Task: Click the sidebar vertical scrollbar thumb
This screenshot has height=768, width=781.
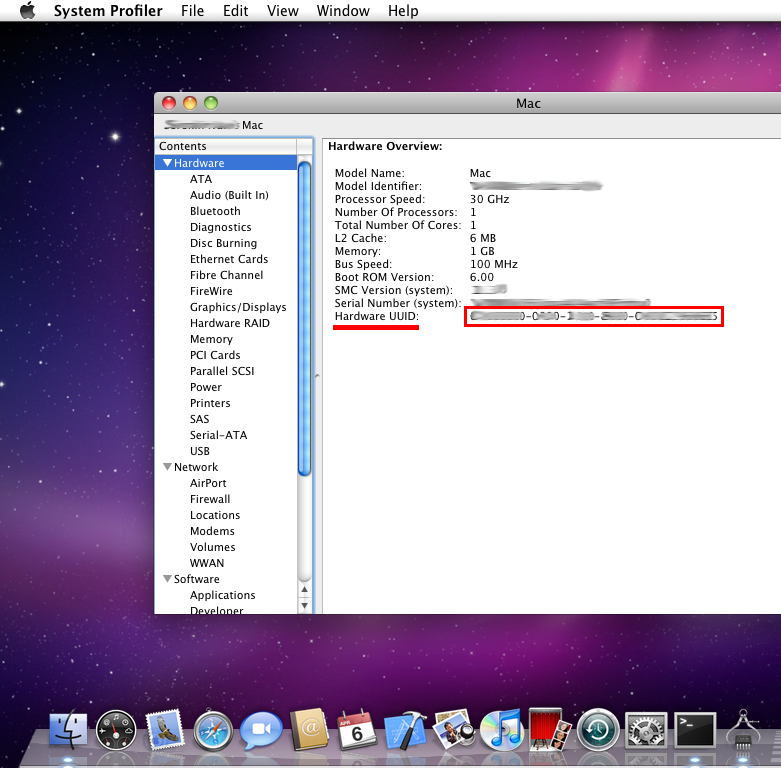Action: coord(304,319)
